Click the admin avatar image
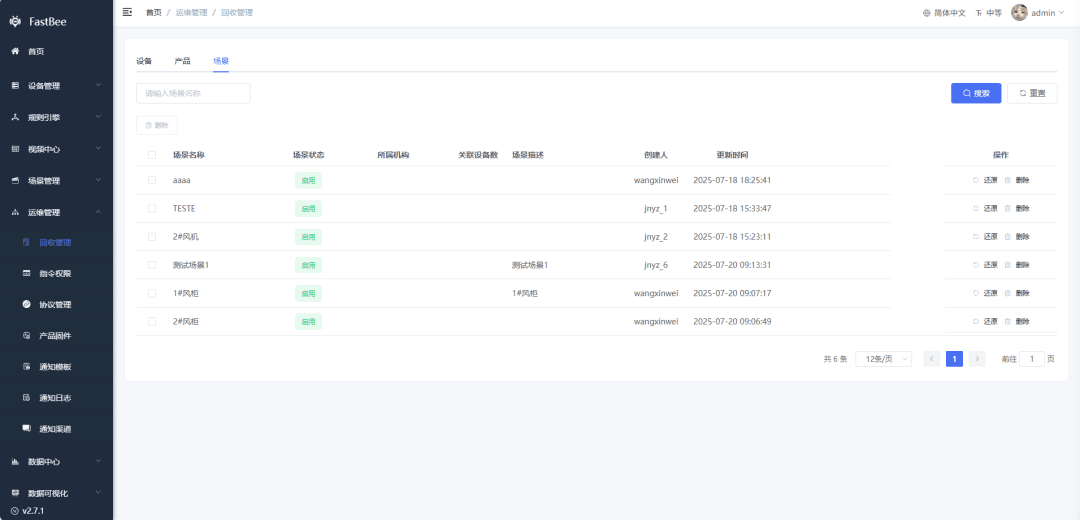This screenshot has height=520, width=1080. pos(1019,12)
